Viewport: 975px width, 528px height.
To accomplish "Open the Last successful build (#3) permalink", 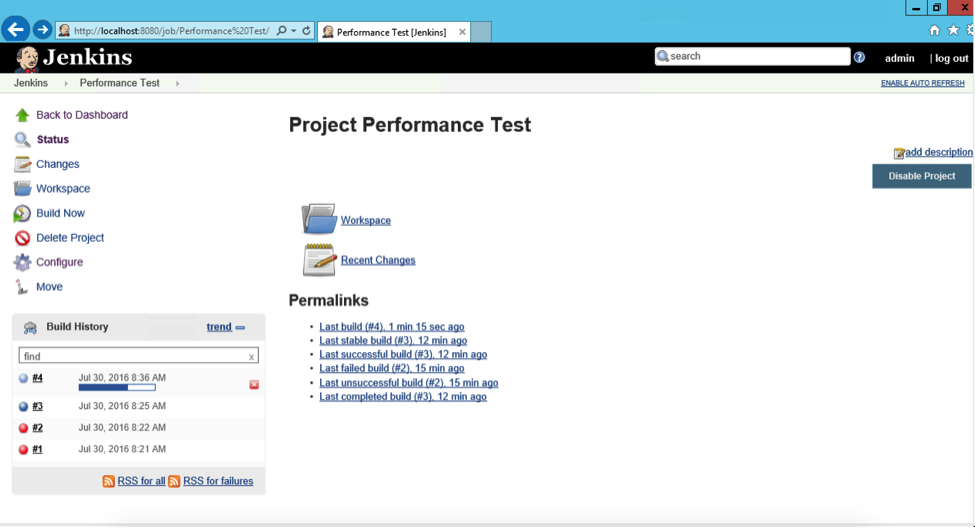I will tap(403, 354).
